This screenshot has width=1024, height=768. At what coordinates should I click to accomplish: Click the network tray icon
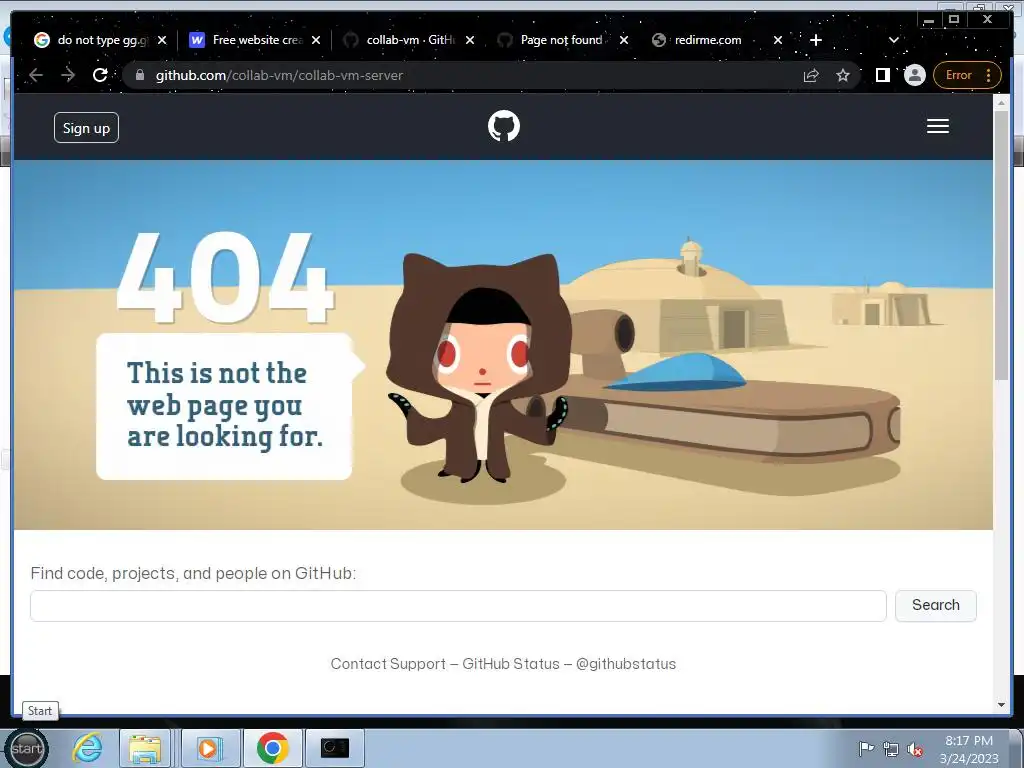891,749
